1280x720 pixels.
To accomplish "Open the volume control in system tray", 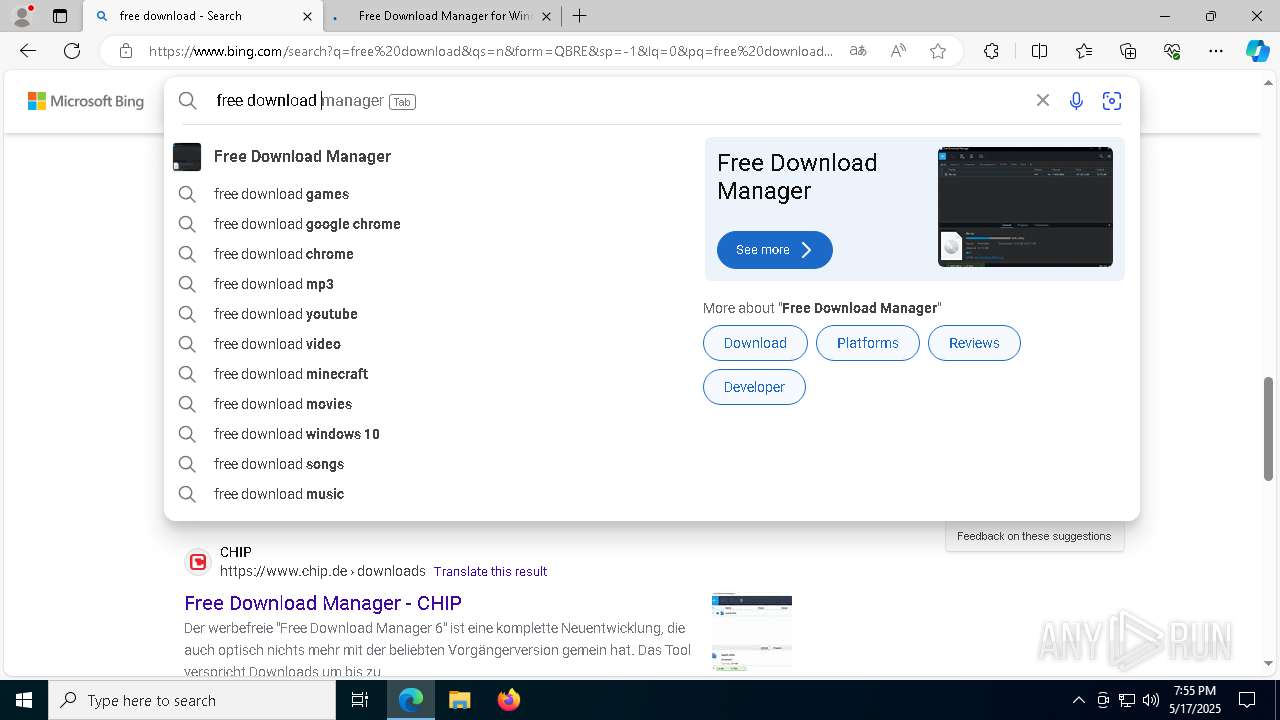I will click(x=1151, y=700).
